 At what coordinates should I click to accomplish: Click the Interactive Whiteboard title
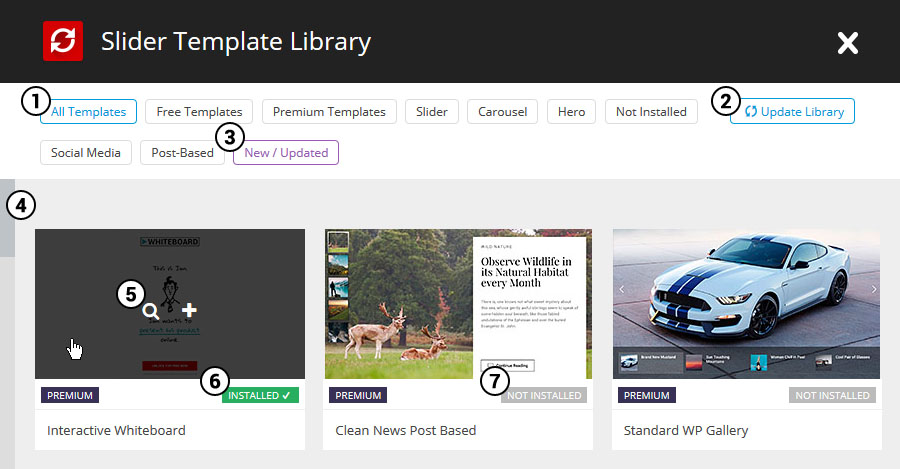(x=117, y=431)
